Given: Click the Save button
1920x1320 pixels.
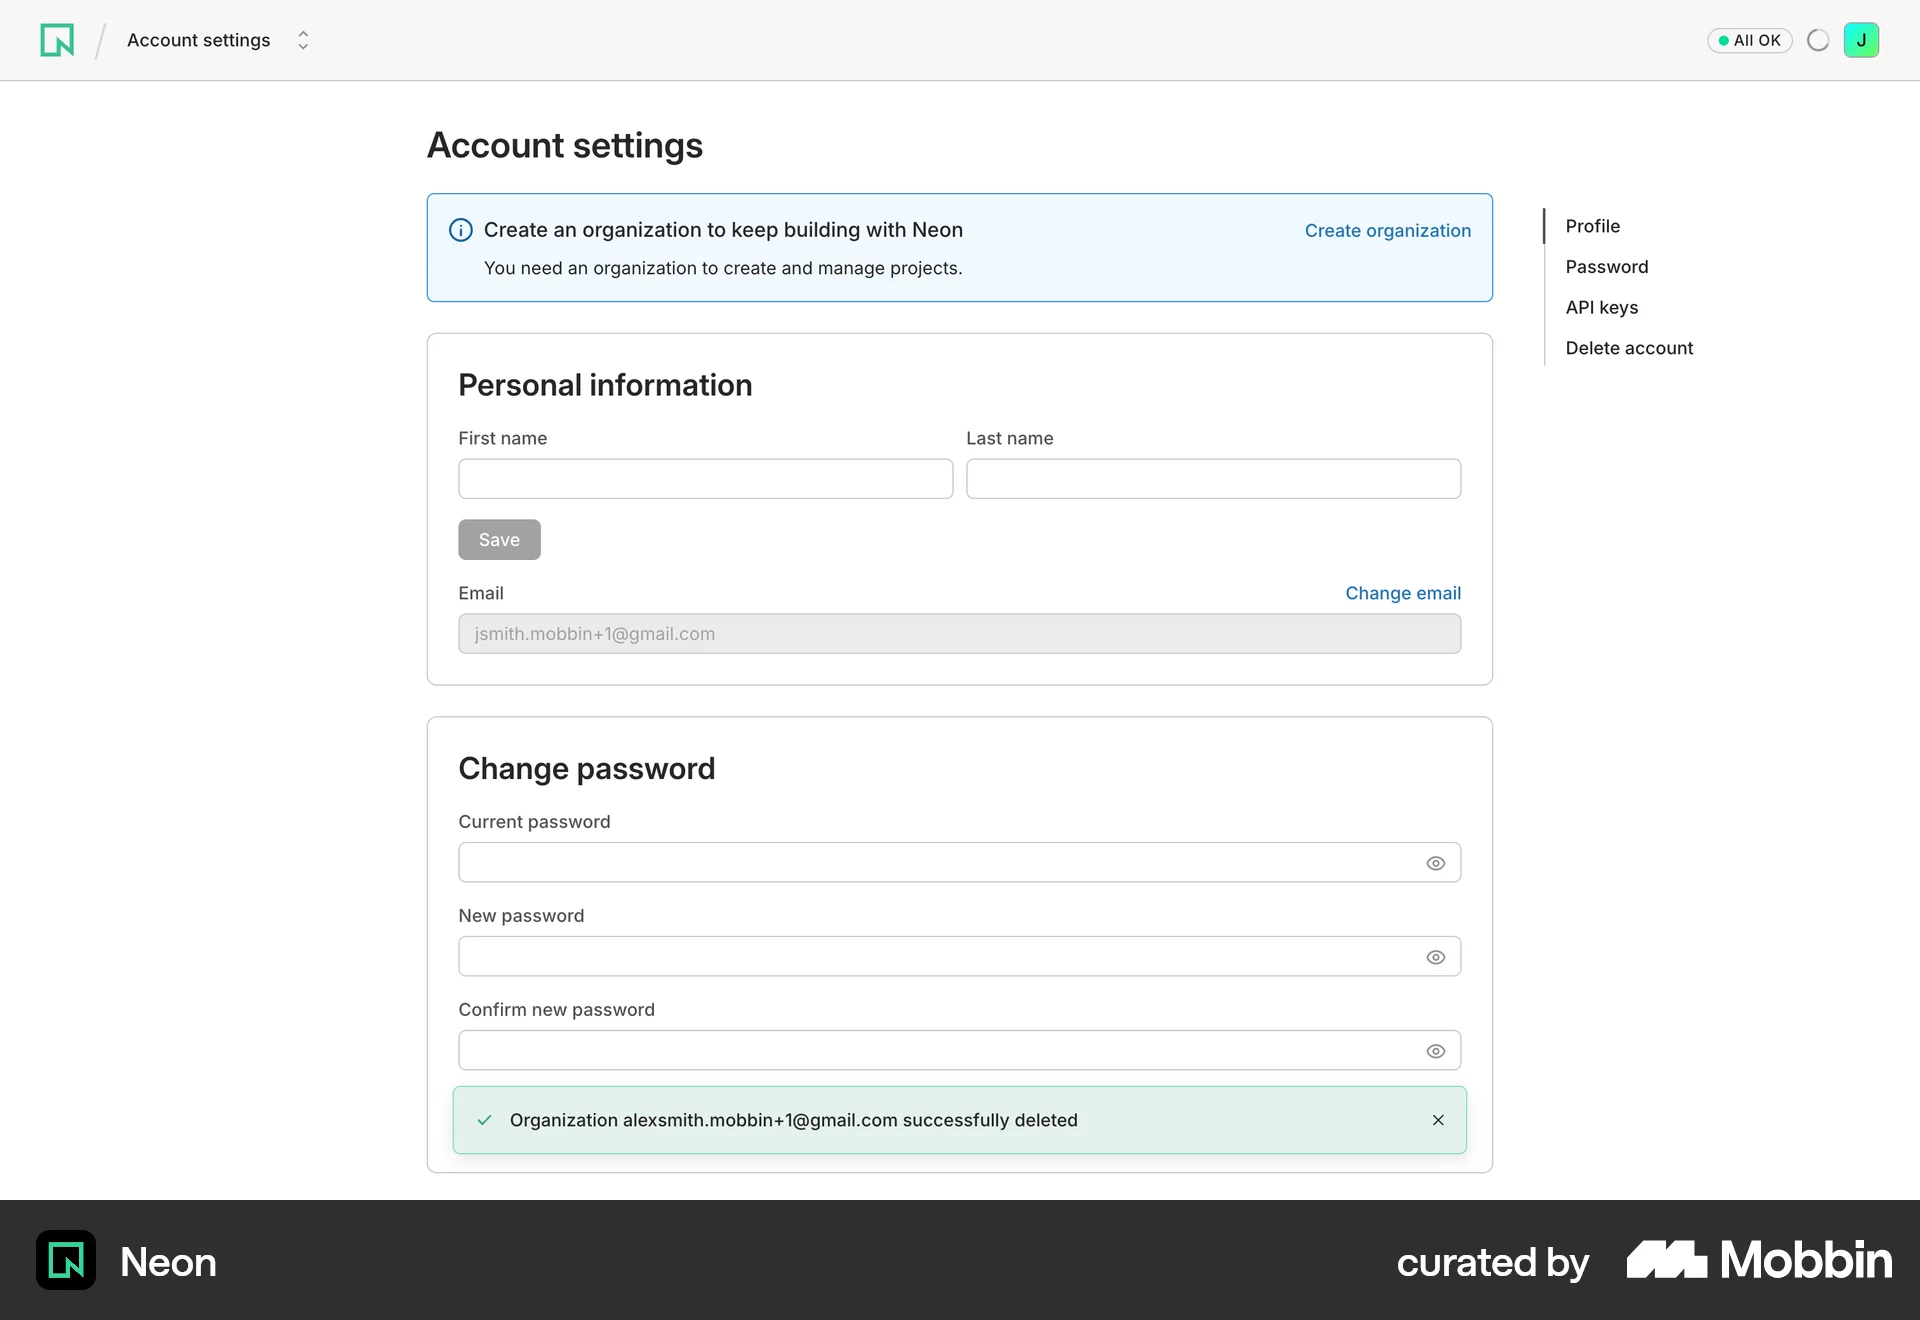Looking at the screenshot, I should tap(499, 540).
